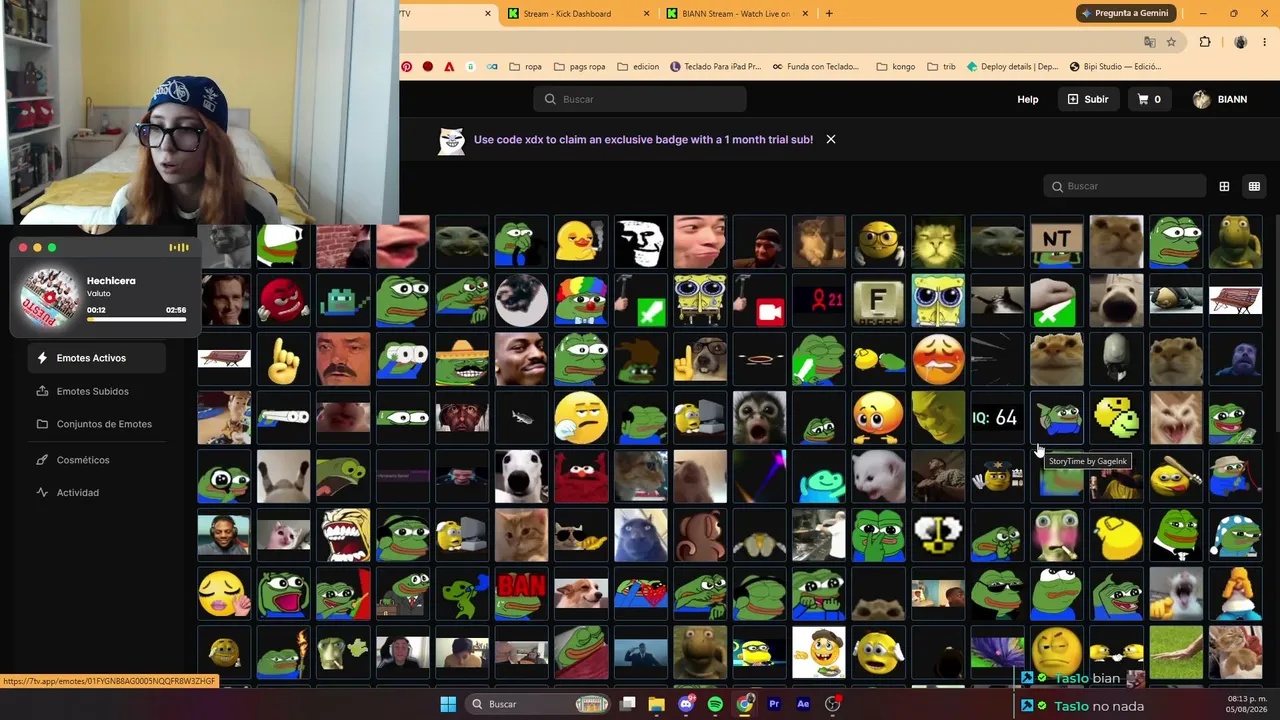Focus the top Buscar search field
1280x720 pixels.
640,99
